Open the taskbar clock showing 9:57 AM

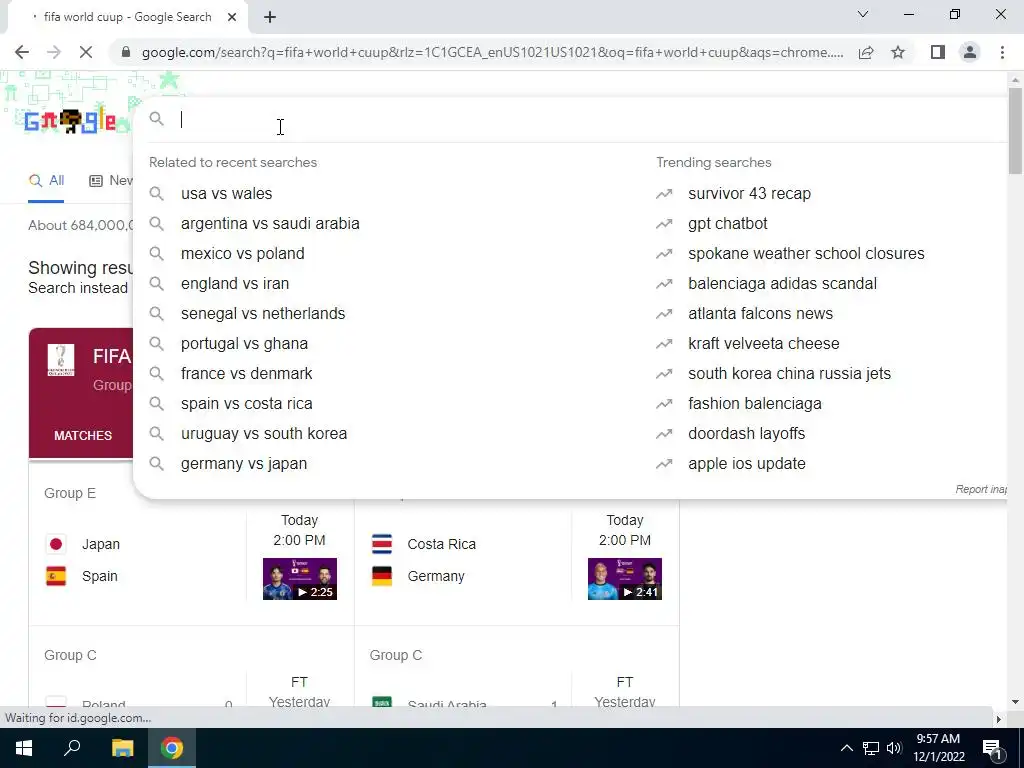pyautogui.click(x=938, y=748)
